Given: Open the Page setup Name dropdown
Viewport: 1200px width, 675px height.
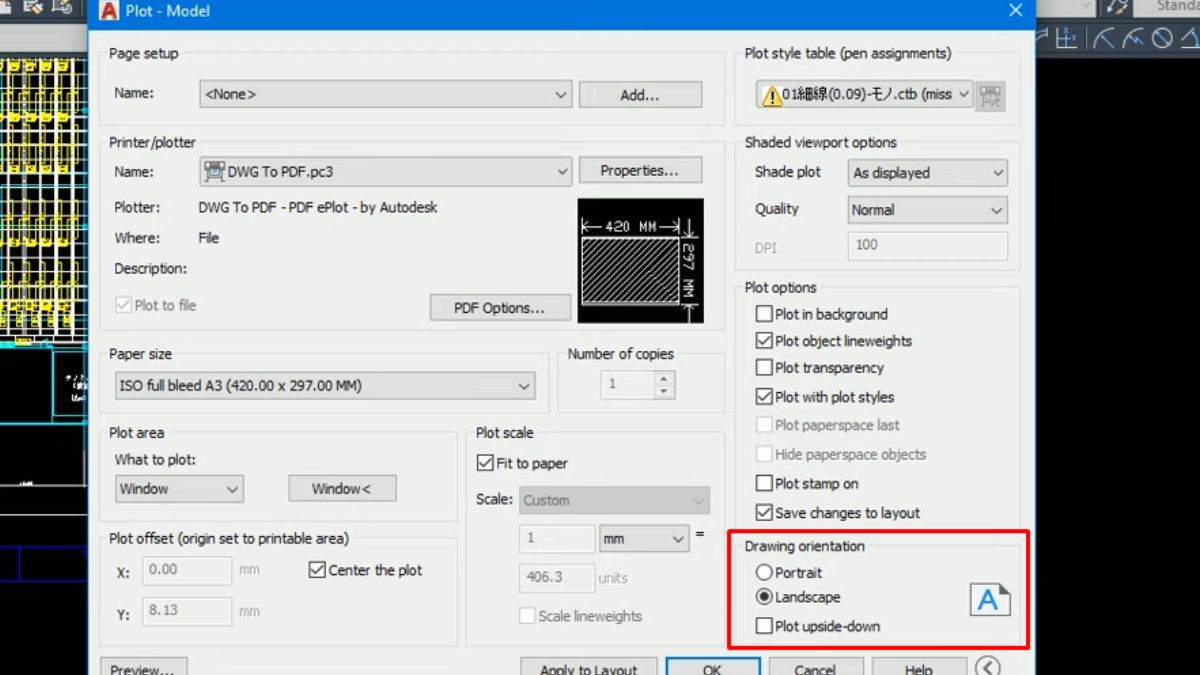Looking at the screenshot, I should tap(386, 94).
